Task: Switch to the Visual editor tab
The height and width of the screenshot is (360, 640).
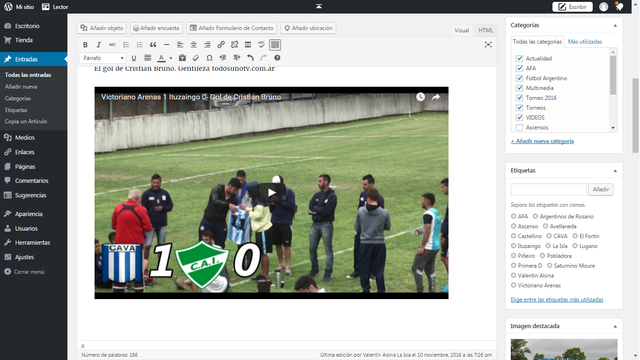Action: coord(462,30)
